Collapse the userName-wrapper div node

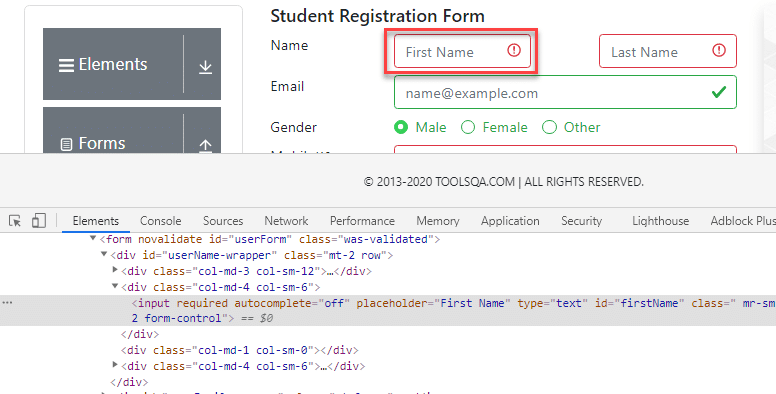104,254
